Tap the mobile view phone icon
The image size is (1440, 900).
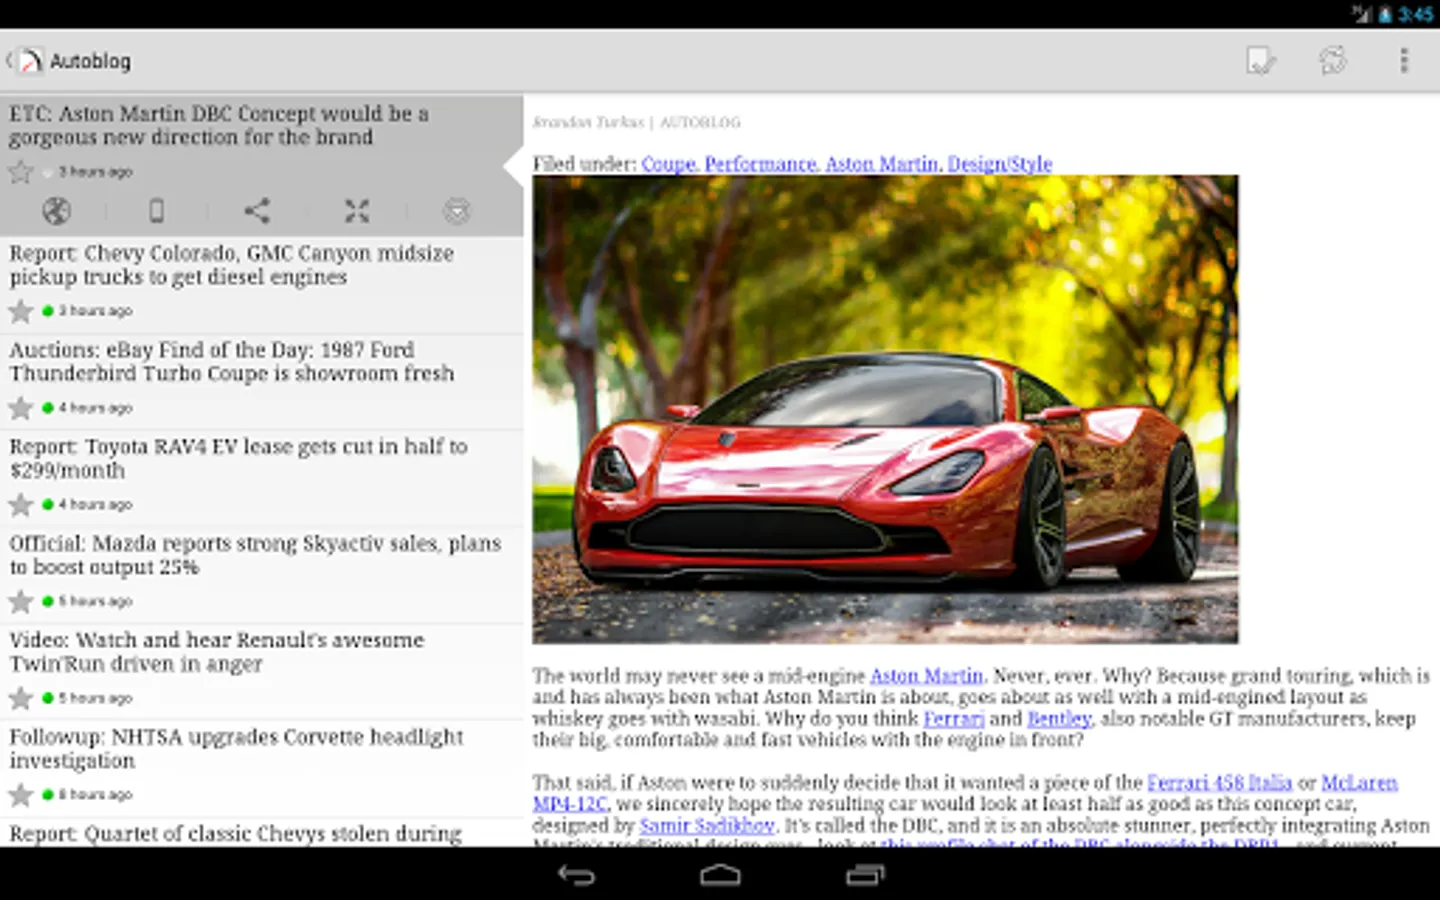click(156, 211)
